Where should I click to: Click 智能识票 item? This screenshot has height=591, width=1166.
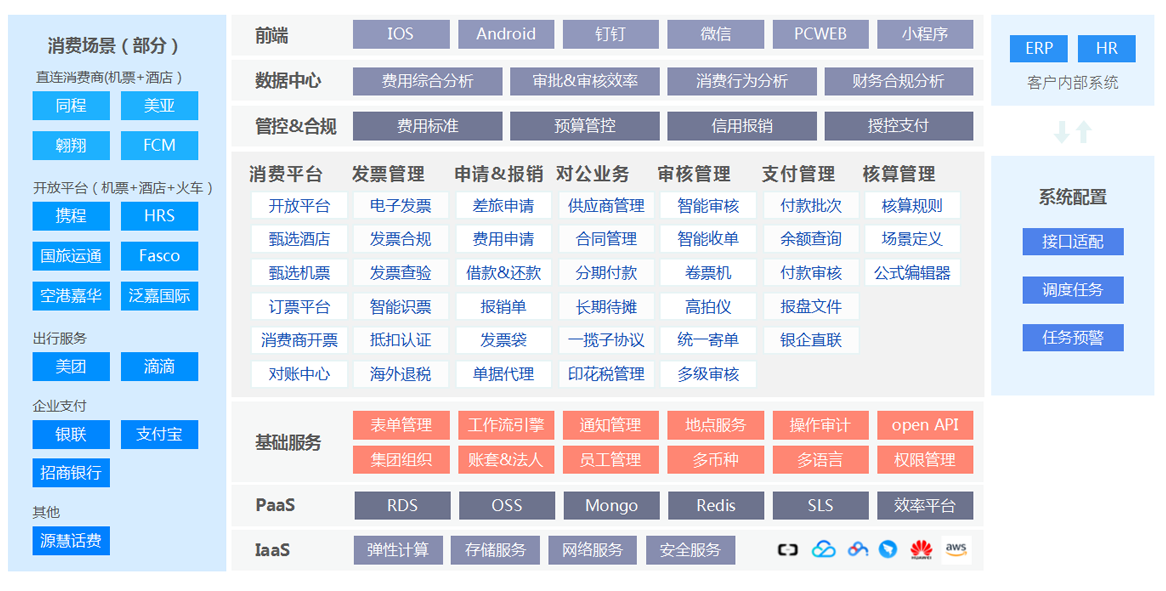coord(401,306)
